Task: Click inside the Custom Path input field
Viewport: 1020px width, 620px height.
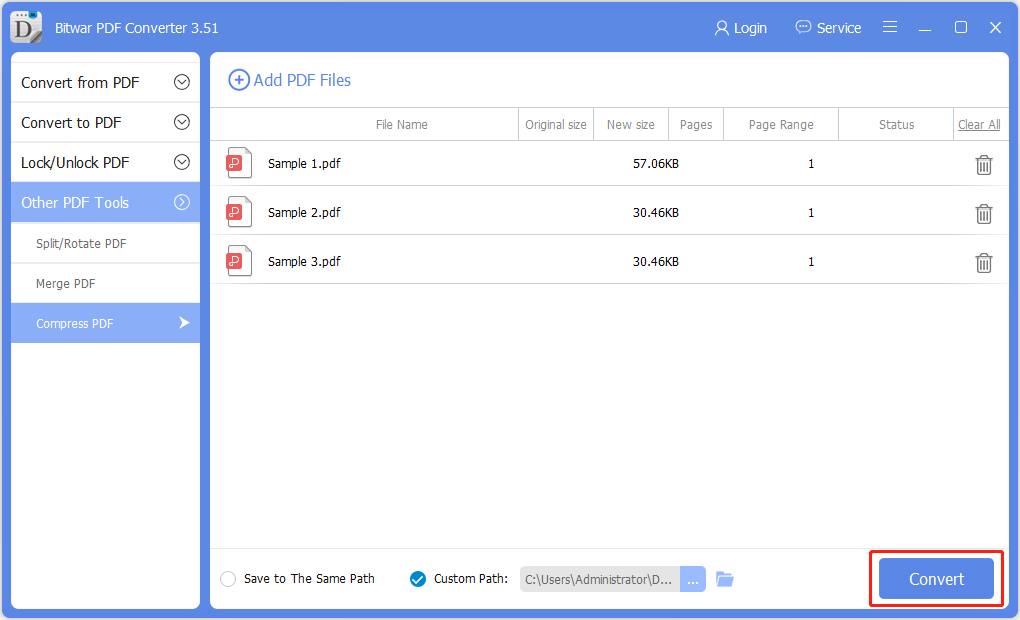Action: click(x=598, y=578)
